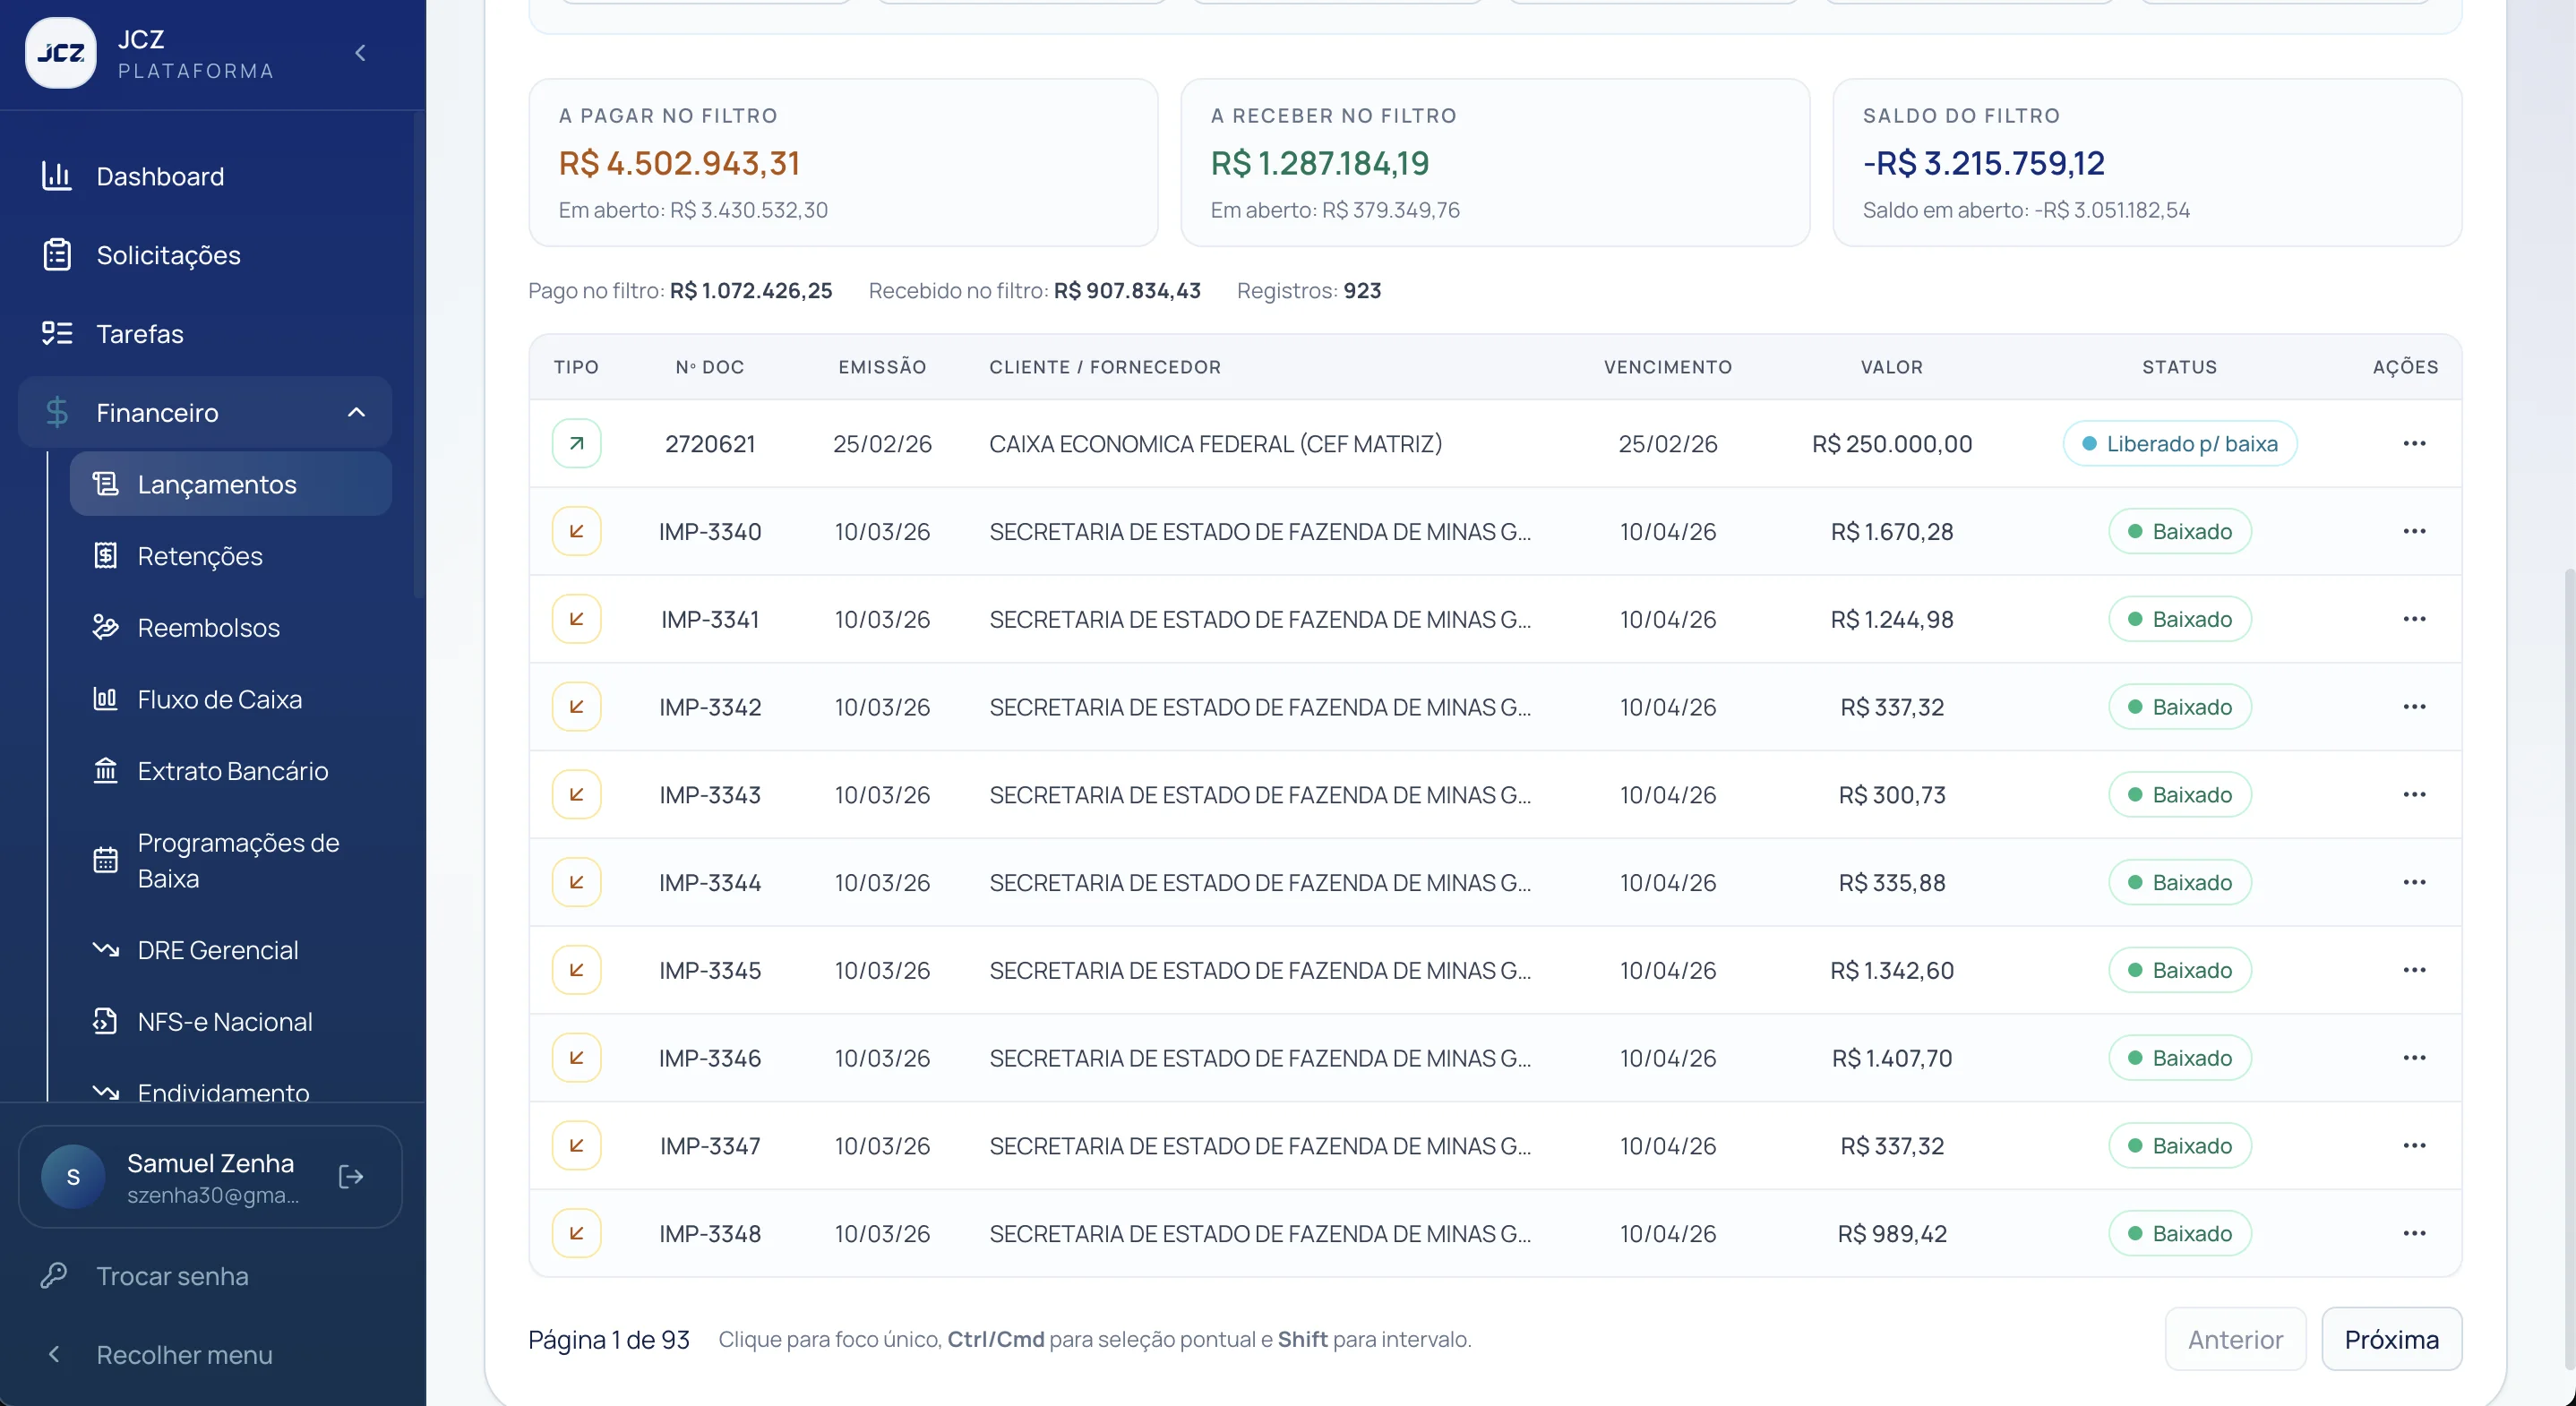Click the JCZ logo icon
Screen dimensions: 2576x1406
61,53
